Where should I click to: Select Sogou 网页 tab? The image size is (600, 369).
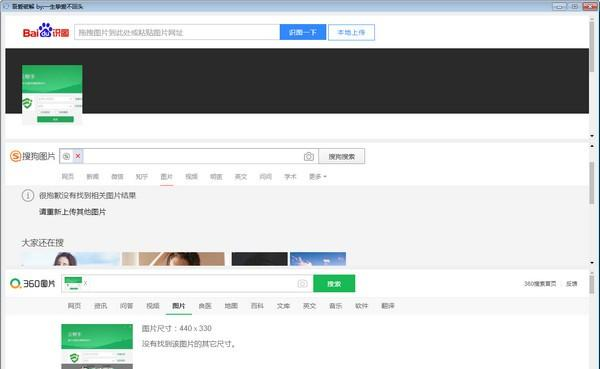coord(68,176)
